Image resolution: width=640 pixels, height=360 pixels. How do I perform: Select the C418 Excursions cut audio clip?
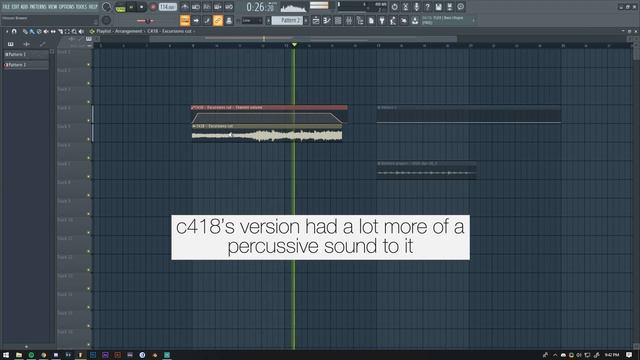tap(267, 133)
